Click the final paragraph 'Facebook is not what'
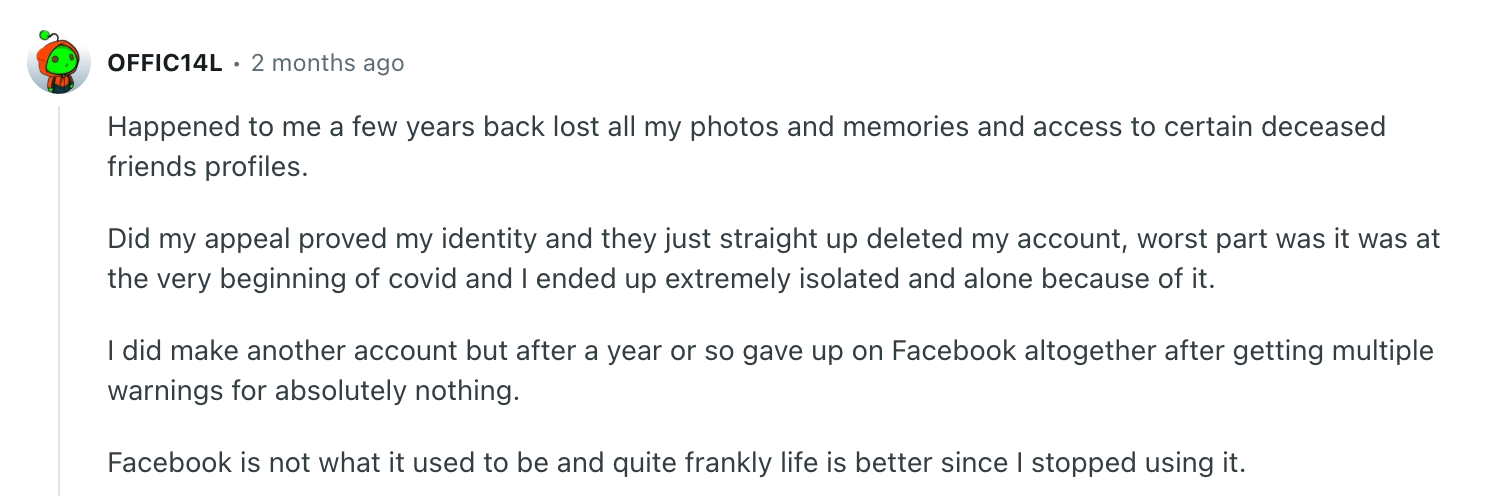This screenshot has height=496, width=1509. click(x=677, y=464)
